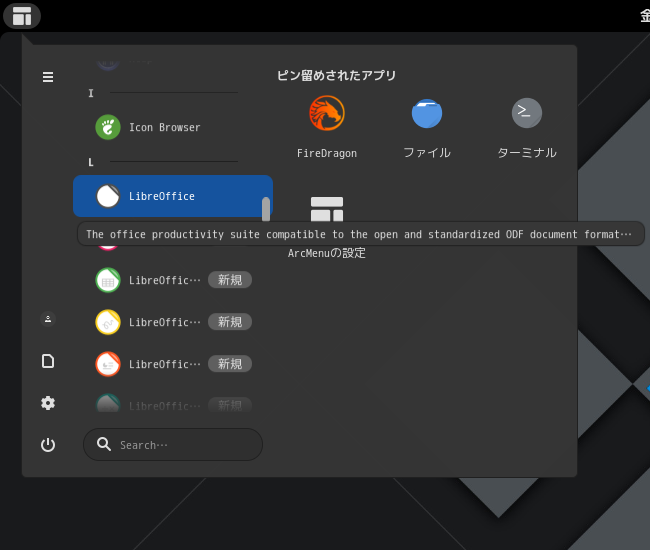Click the letter I section header
Screen dimensions: 650x550
[91, 93]
